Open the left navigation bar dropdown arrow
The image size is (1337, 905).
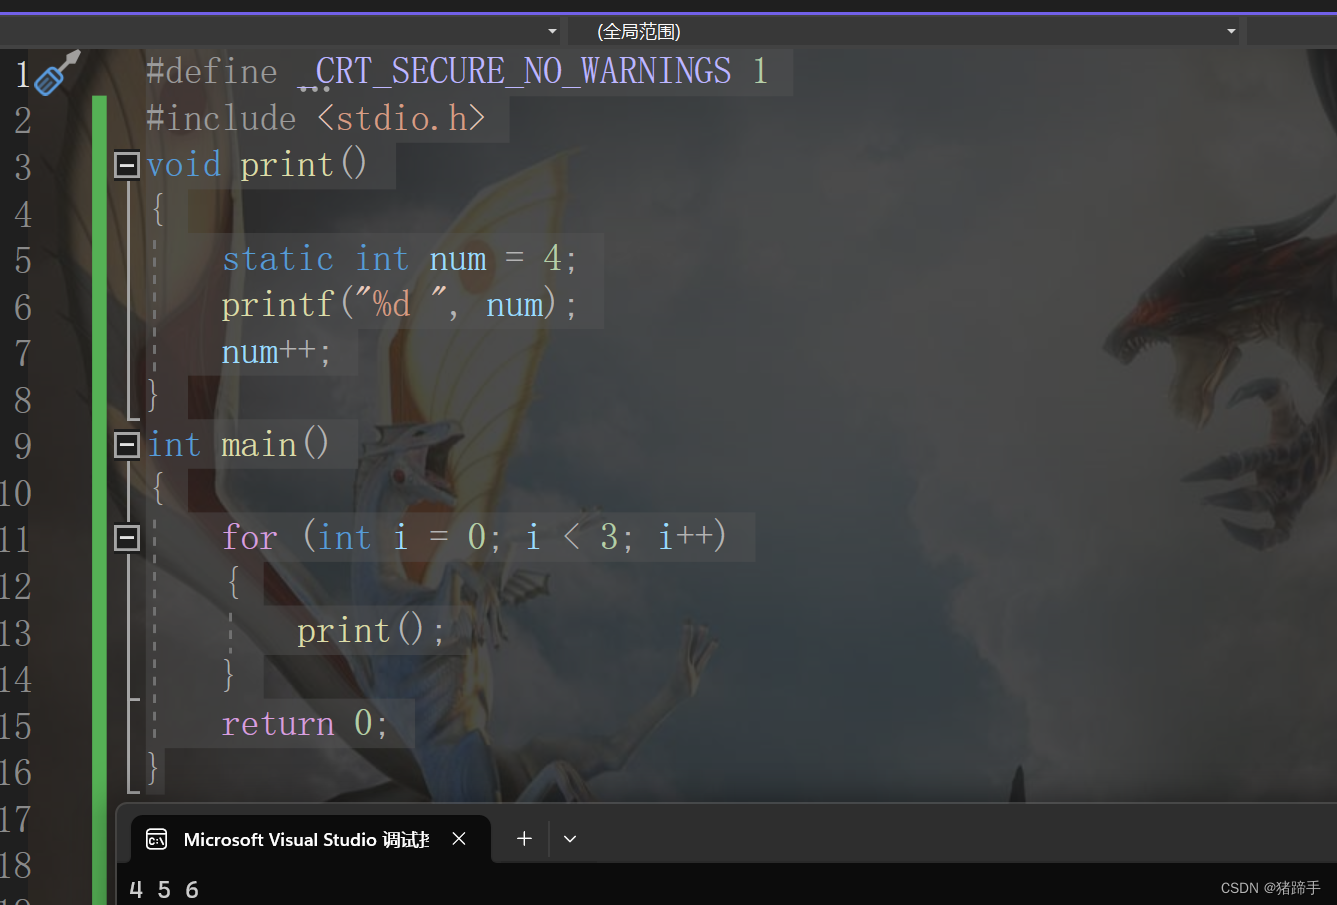click(x=552, y=31)
